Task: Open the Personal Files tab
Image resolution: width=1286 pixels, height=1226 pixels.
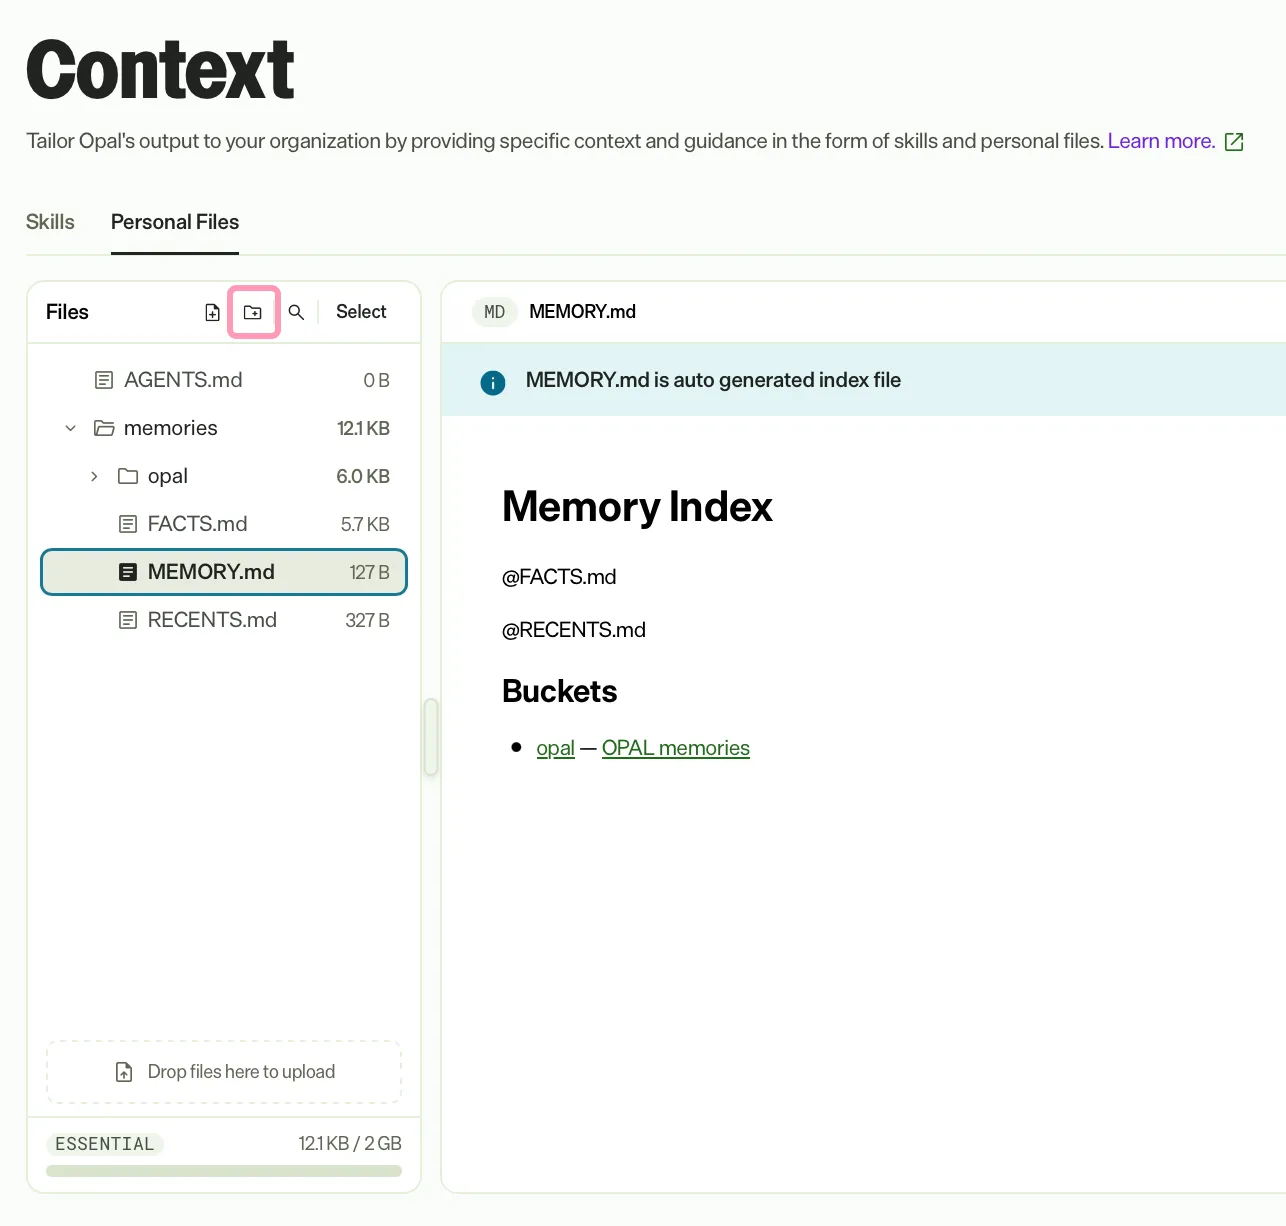Action: [x=175, y=222]
